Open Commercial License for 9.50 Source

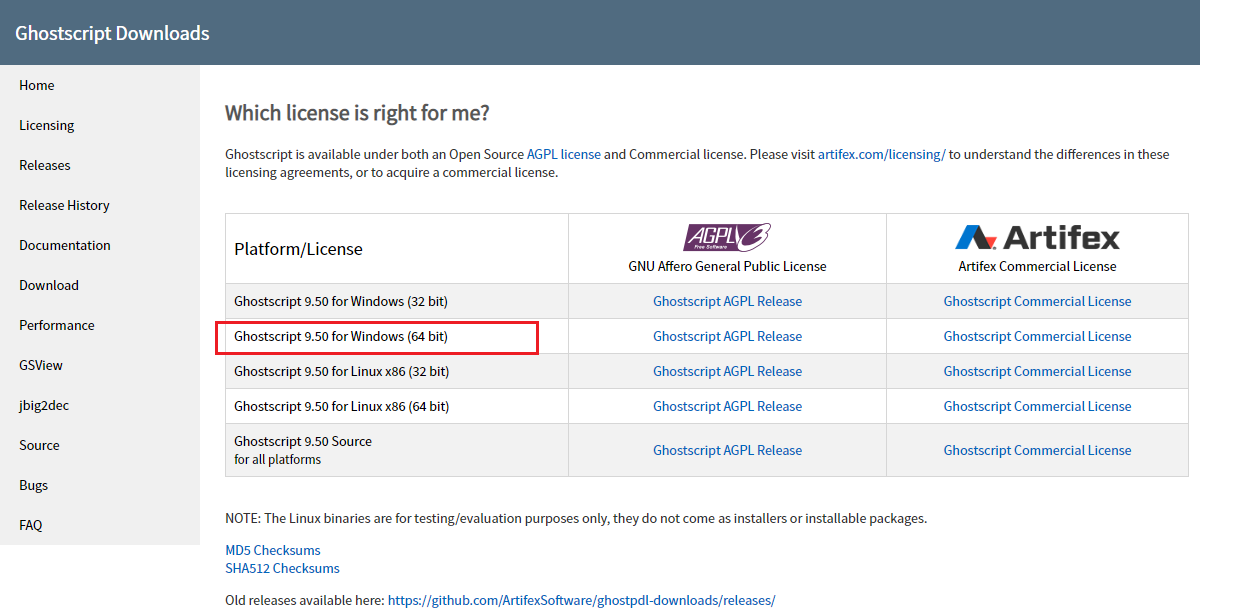point(1037,450)
